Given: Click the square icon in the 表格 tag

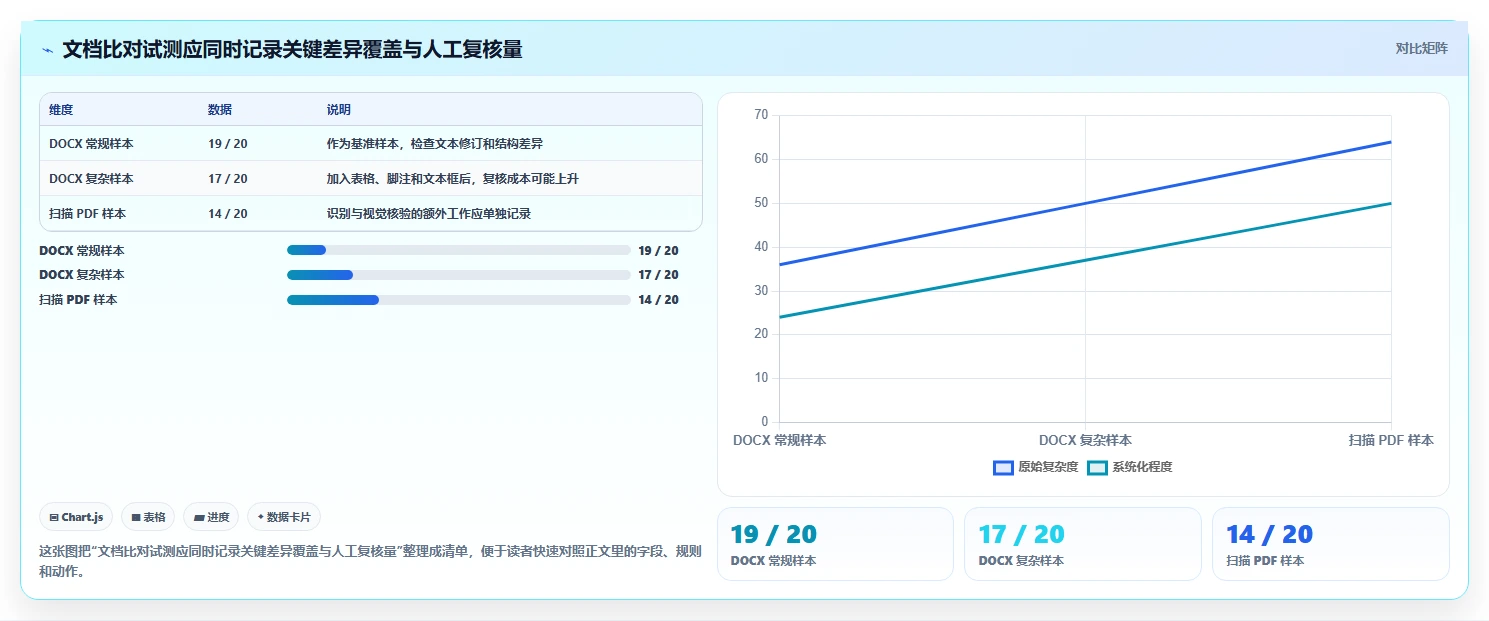Looking at the screenshot, I should coord(136,517).
